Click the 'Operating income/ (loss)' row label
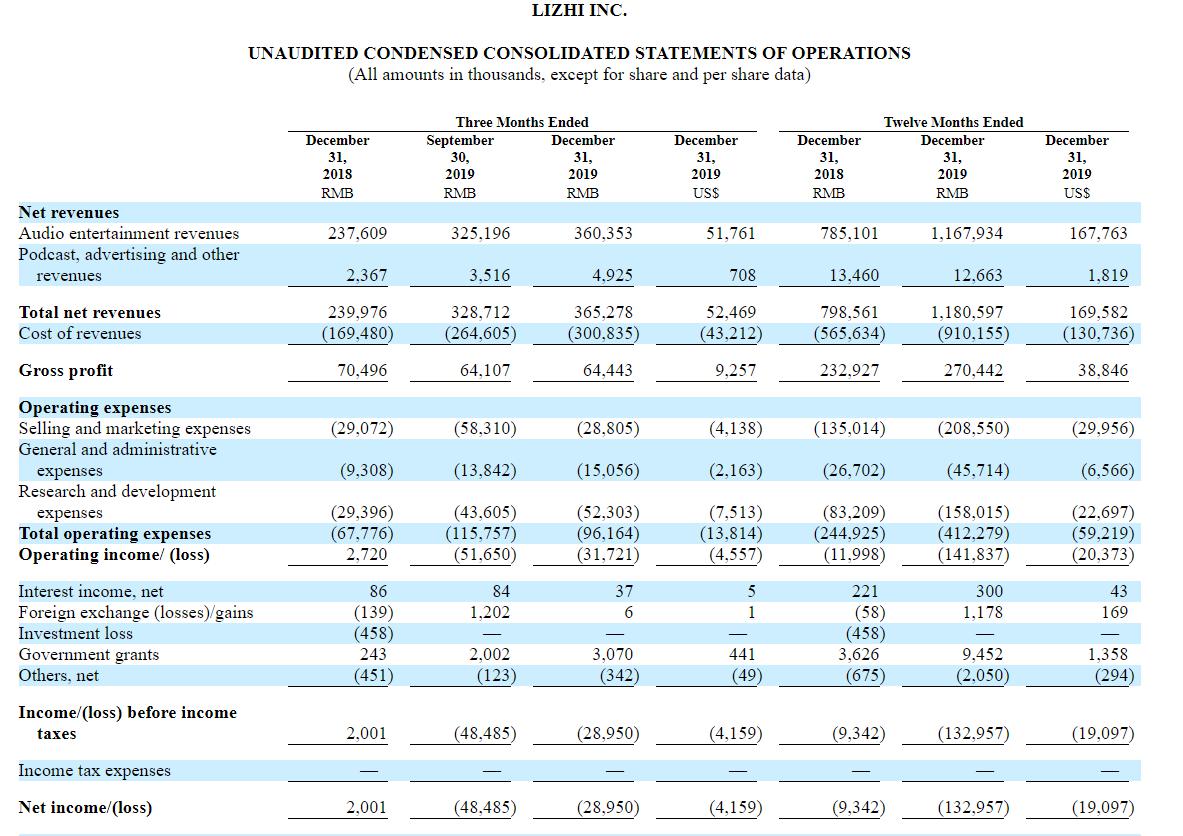The image size is (1183, 836). (x=114, y=555)
